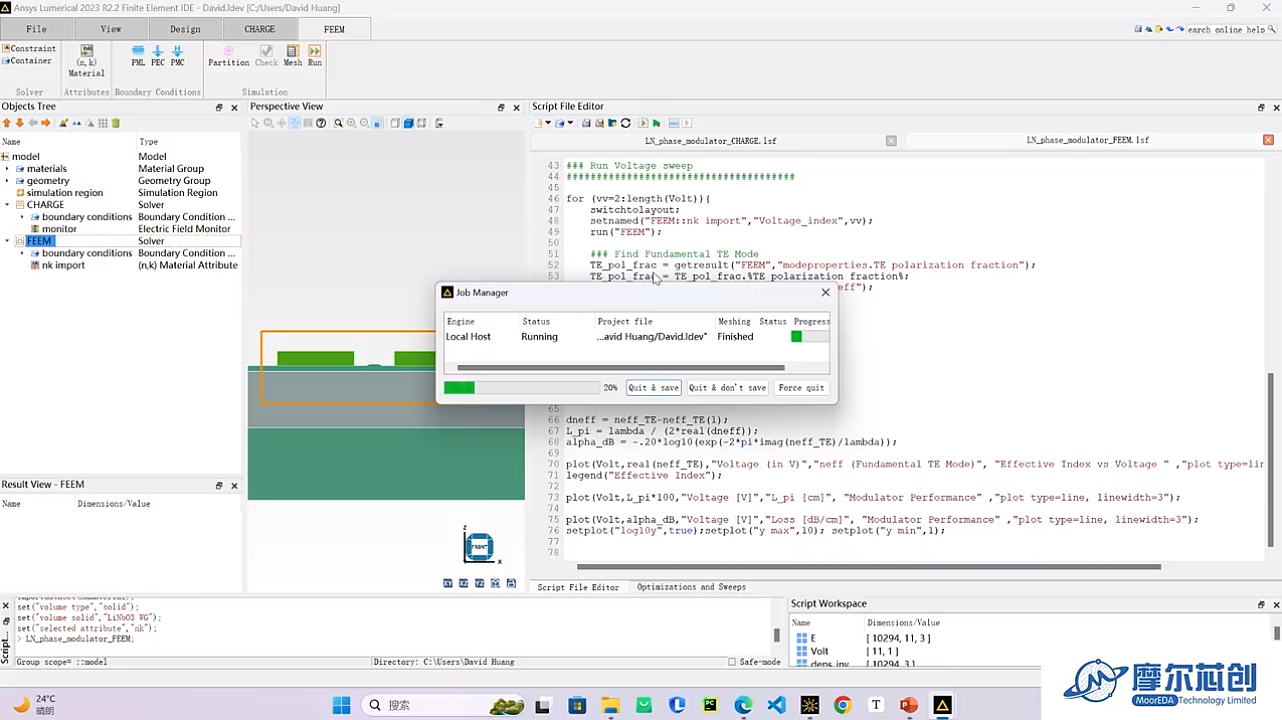Move object up in Objects Tree toolbar

point(7,123)
